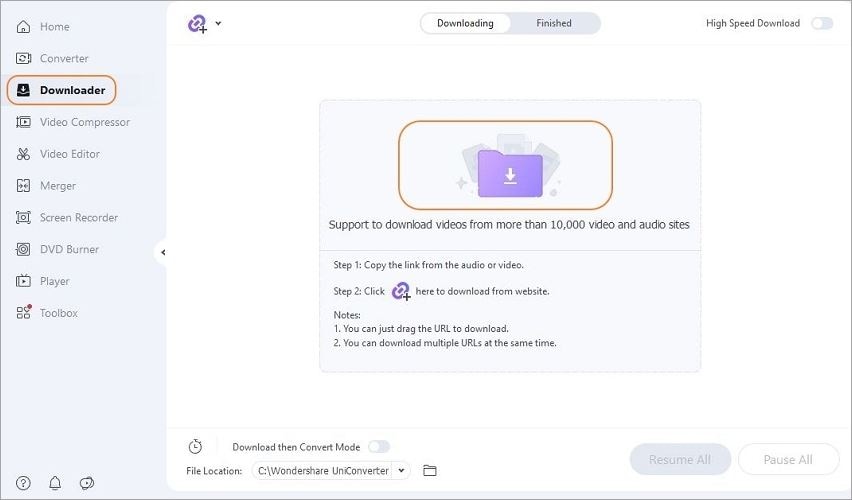Open the scheduled task clock icon
Image resolution: width=852 pixels, height=500 pixels.
click(x=195, y=447)
